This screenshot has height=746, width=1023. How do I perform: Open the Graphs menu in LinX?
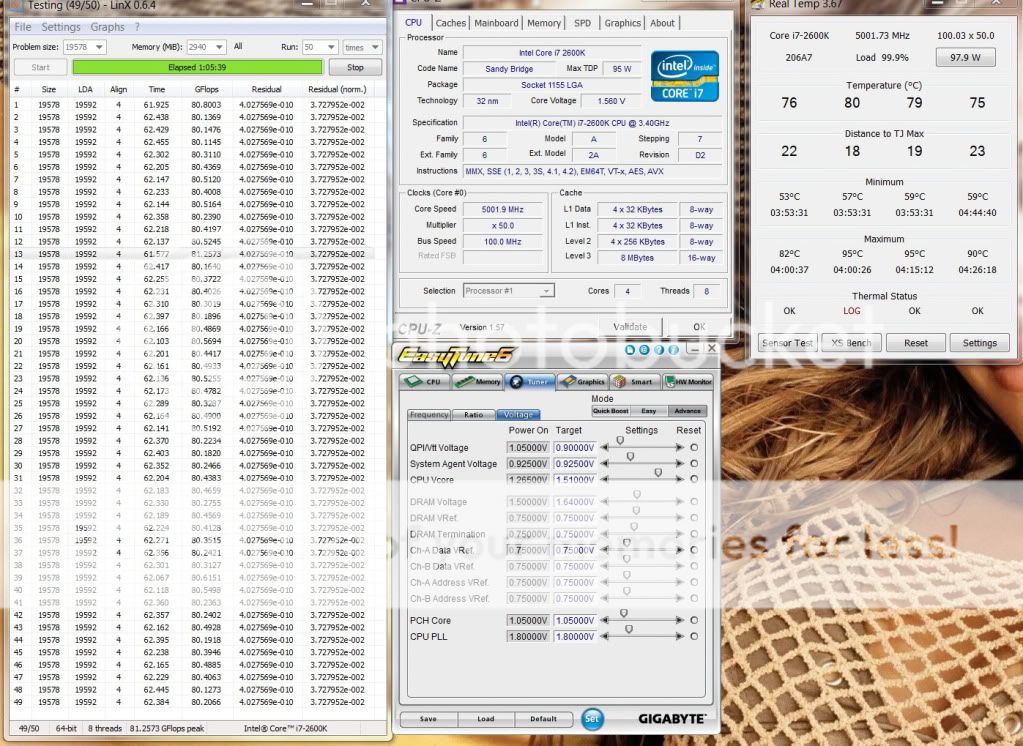107,27
